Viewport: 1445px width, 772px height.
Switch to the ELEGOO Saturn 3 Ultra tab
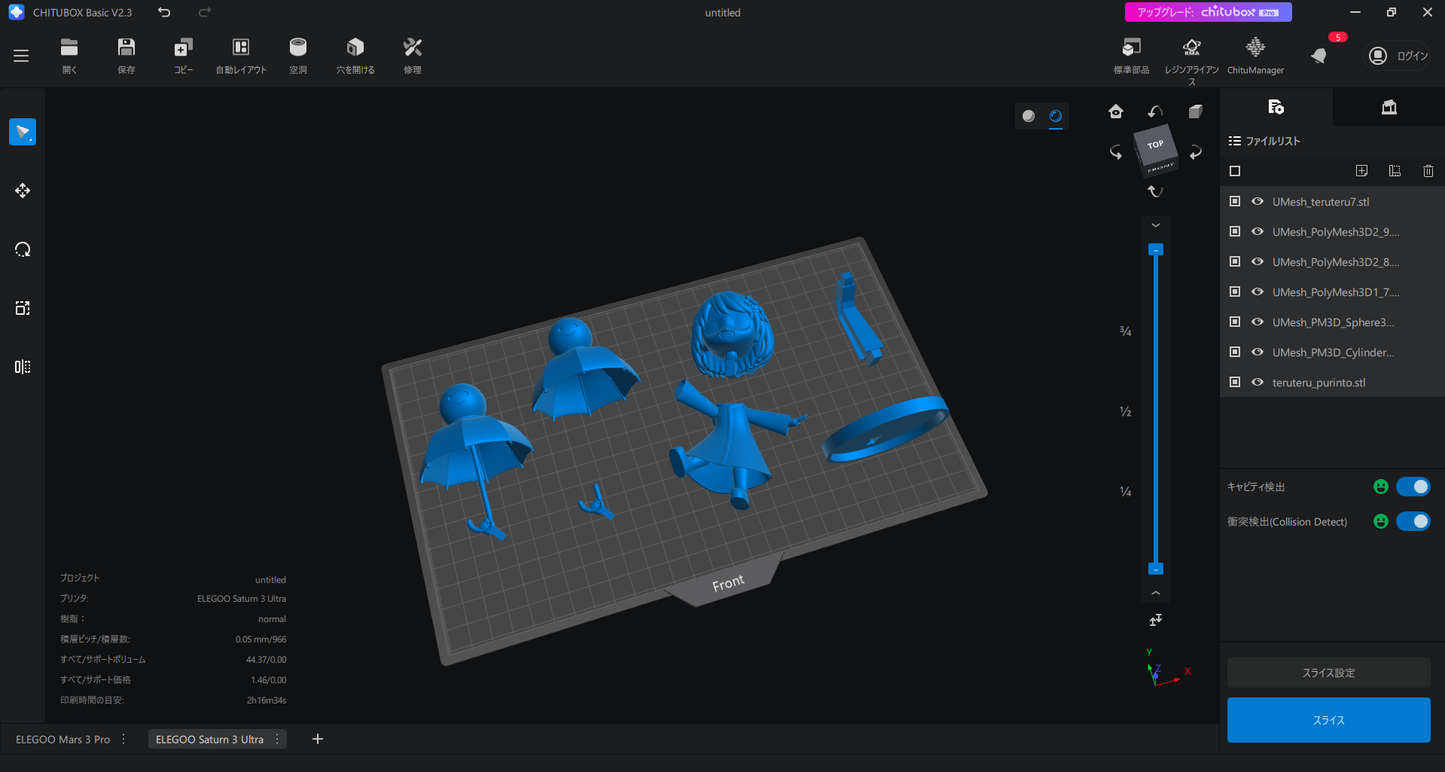(x=210, y=739)
